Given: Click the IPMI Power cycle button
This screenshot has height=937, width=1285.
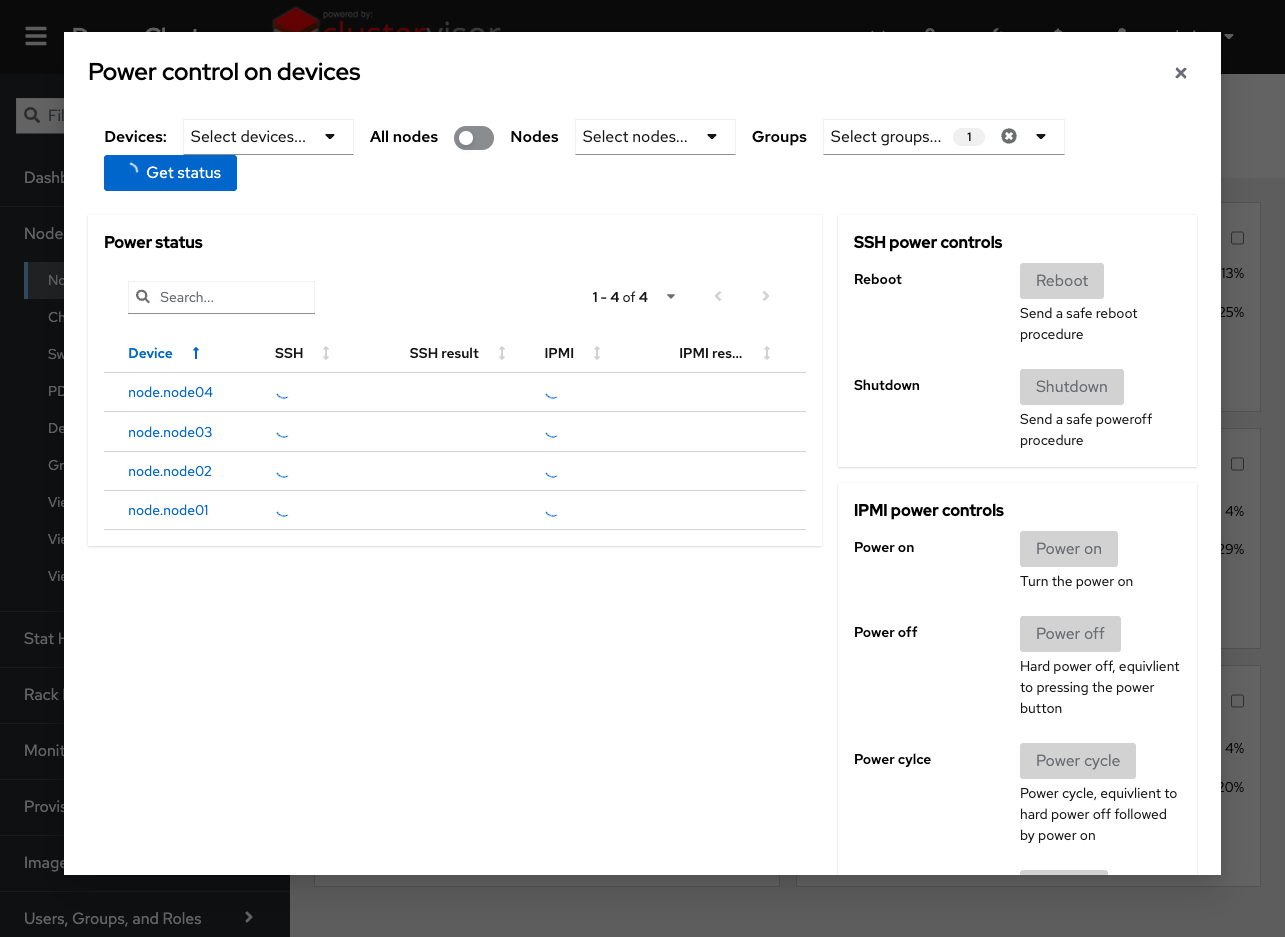Looking at the screenshot, I should pos(1078,761).
